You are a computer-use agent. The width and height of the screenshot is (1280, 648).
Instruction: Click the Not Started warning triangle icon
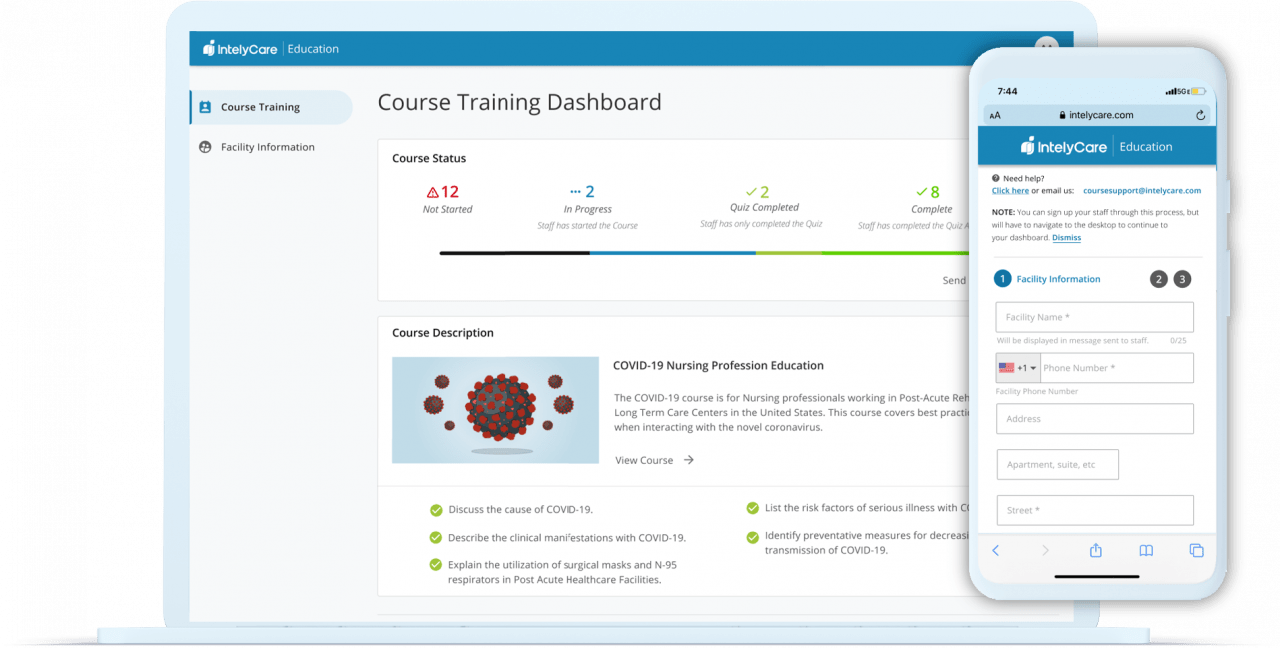coord(432,192)
